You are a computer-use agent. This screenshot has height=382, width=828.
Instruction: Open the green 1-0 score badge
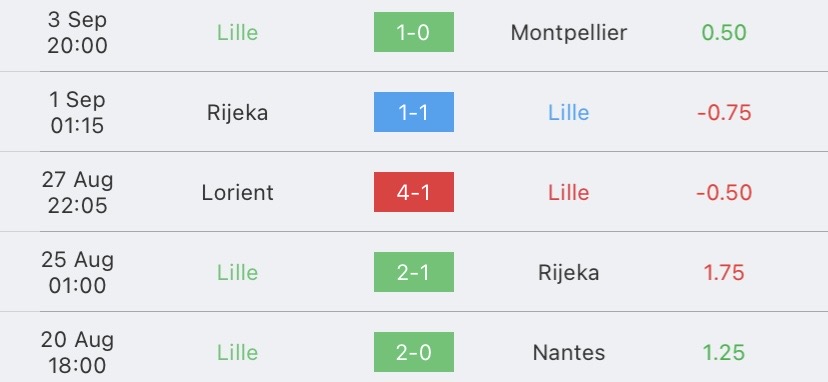pos(413,32)
